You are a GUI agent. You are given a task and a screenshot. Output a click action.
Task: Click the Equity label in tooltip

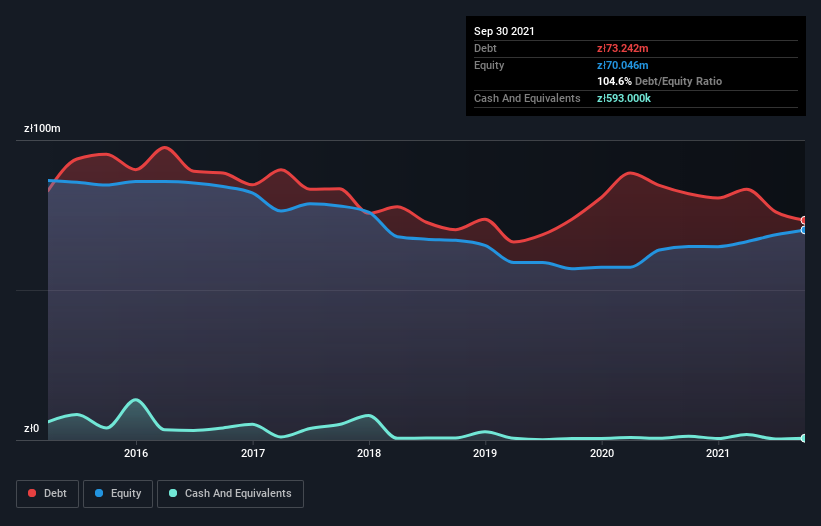click(489, 65)
